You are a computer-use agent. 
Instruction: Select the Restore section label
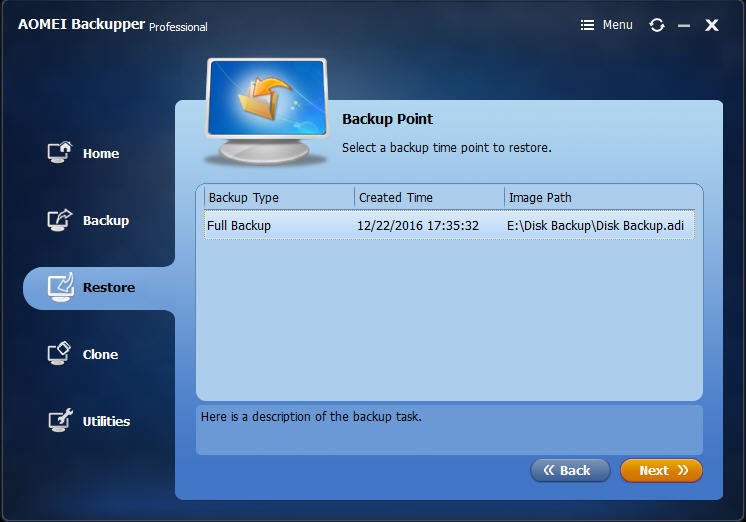click(108, 287)
